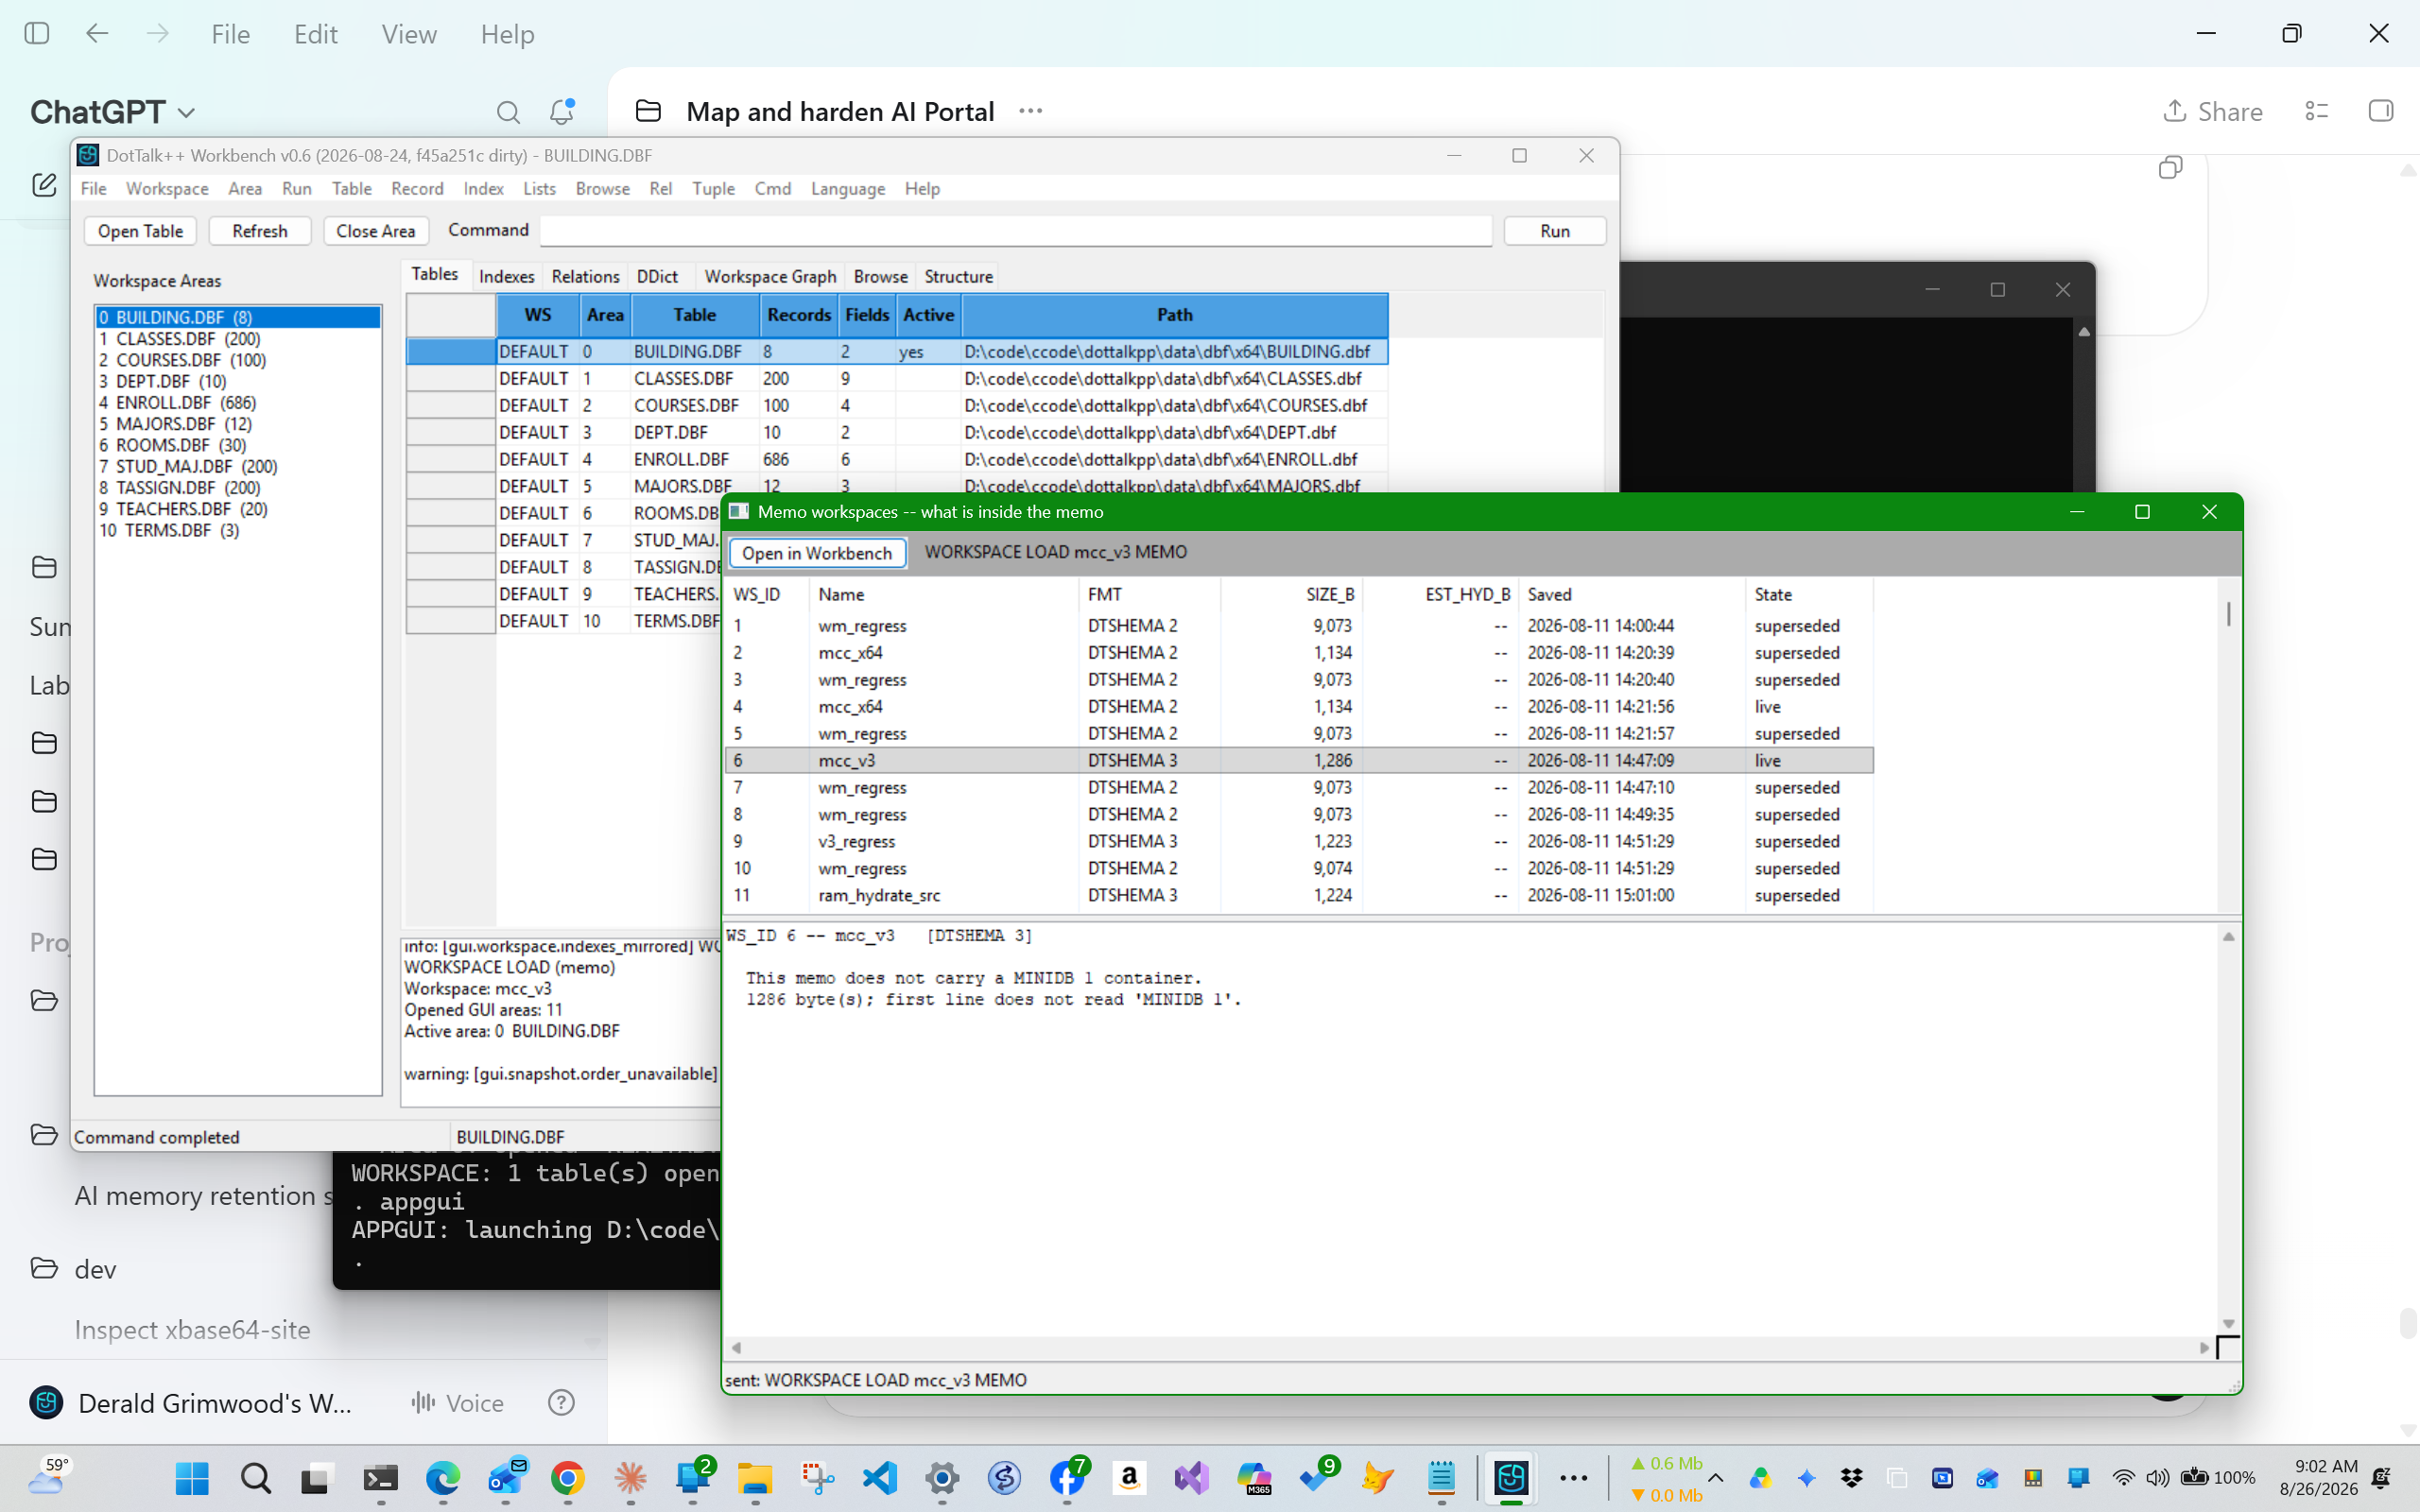2420x1512 pixels.
Task: Start Voice mode
Action: pyautogui.click(x=457, y=1403)
